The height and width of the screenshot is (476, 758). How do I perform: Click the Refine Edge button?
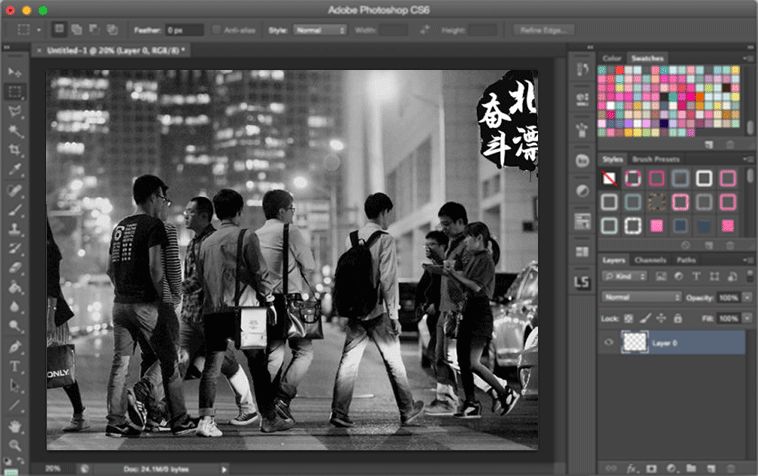click(543, 30)
